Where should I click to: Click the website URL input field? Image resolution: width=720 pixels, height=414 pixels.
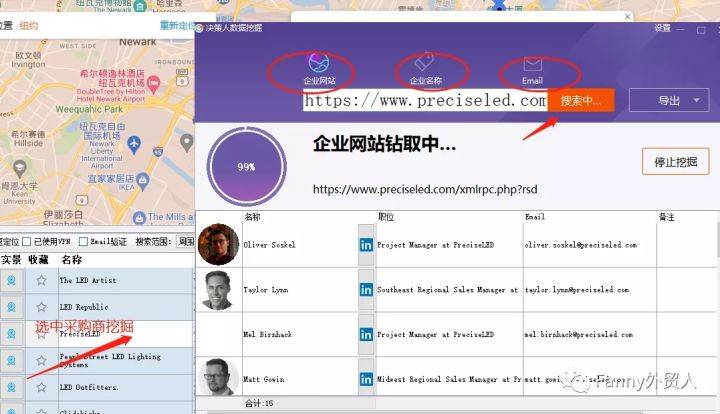(424, 101)
